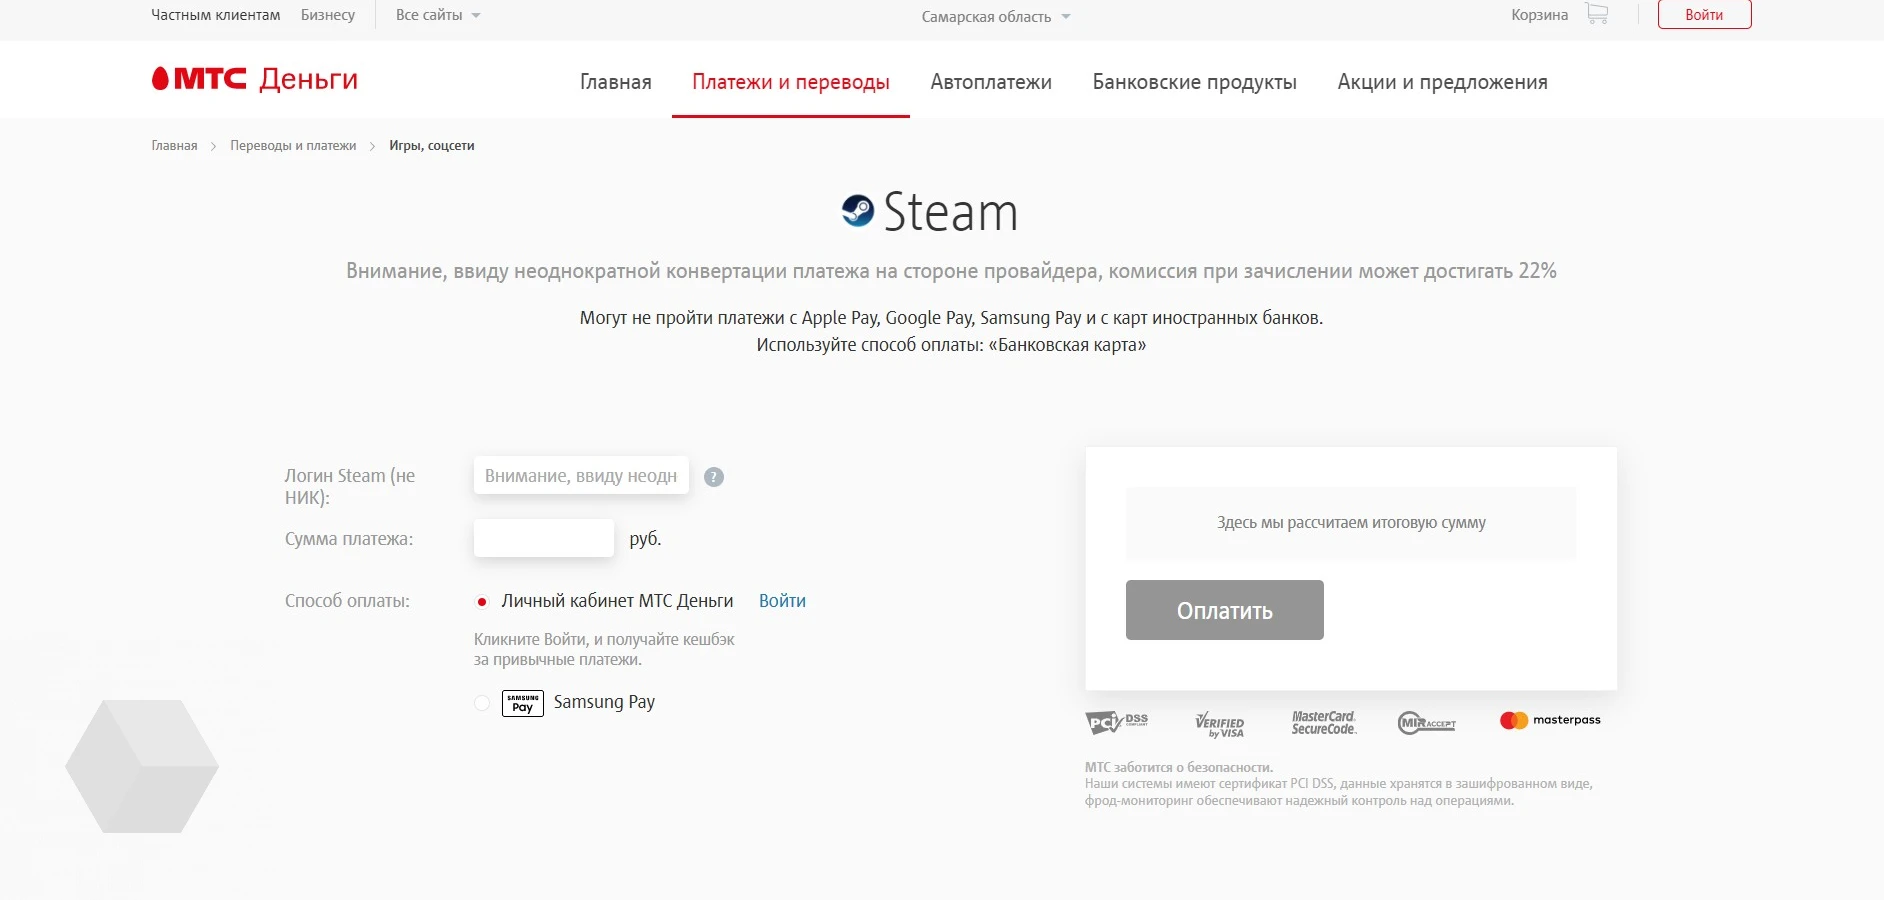Screen dimensions: 1884x900
Task: Open the shopping cart icon
Action: coord(1596,14)
